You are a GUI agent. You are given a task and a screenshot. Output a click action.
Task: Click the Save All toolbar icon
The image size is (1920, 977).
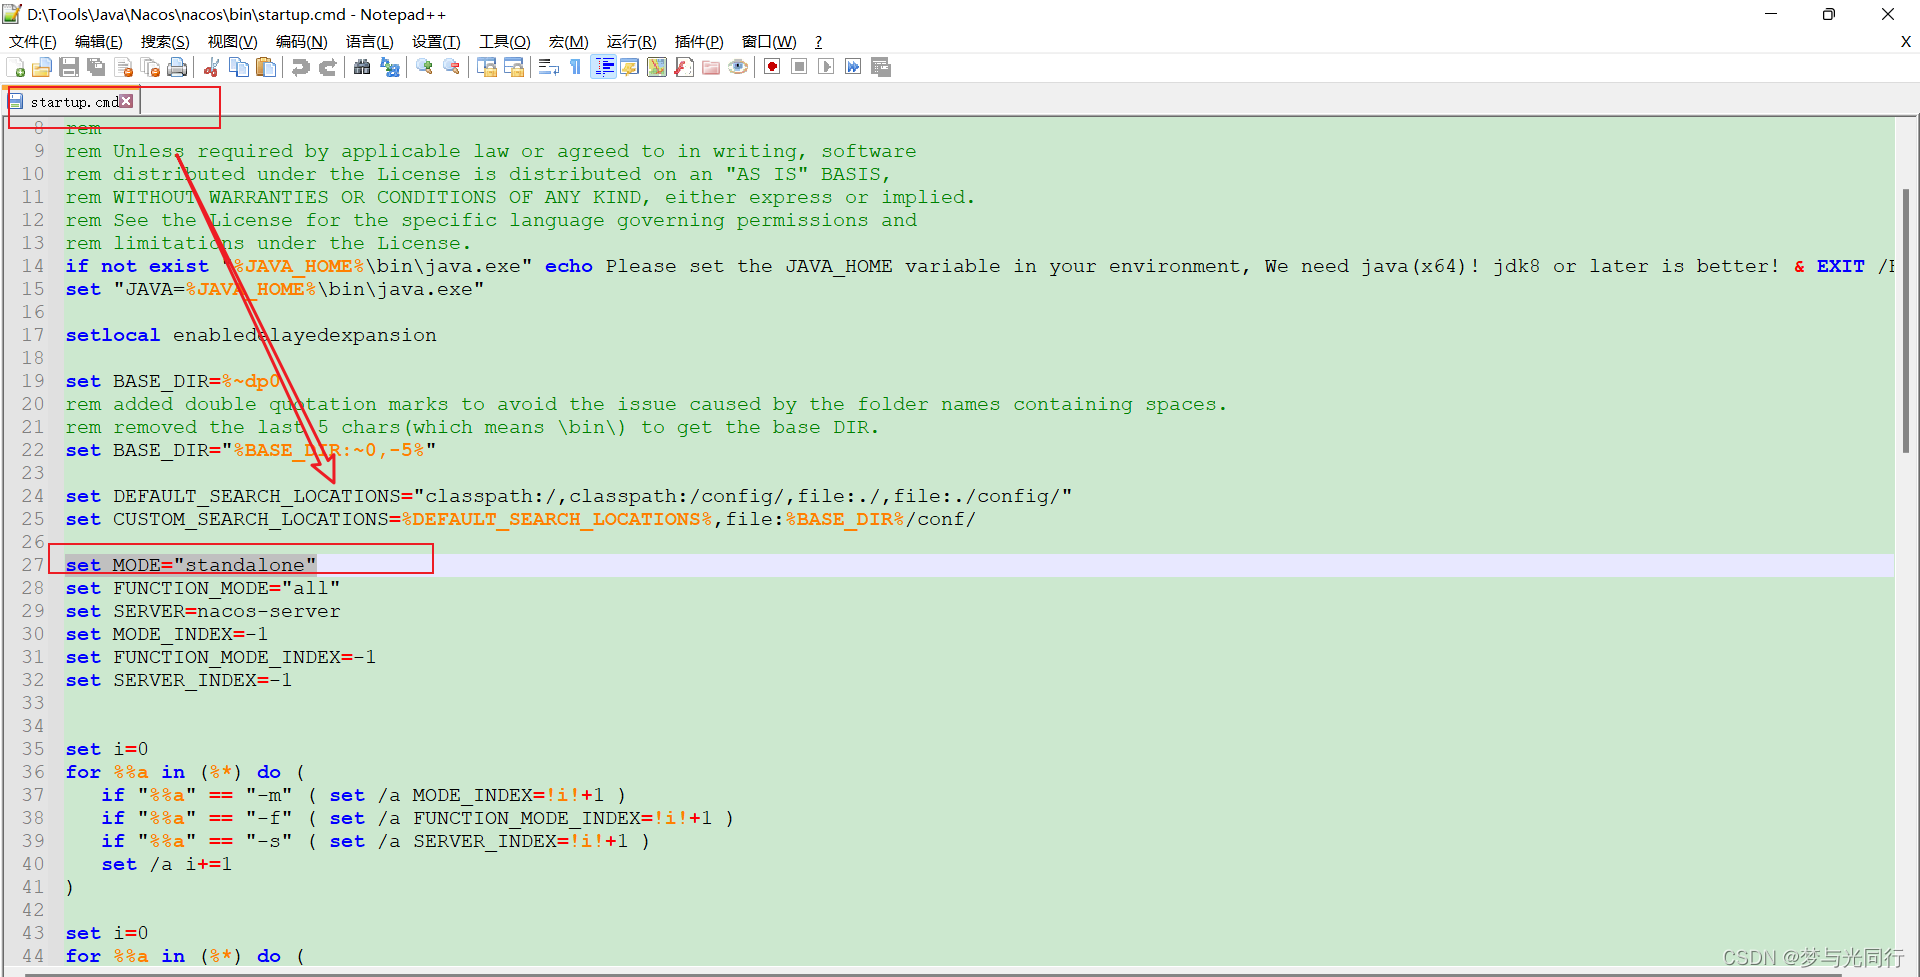tap(96, 67)
